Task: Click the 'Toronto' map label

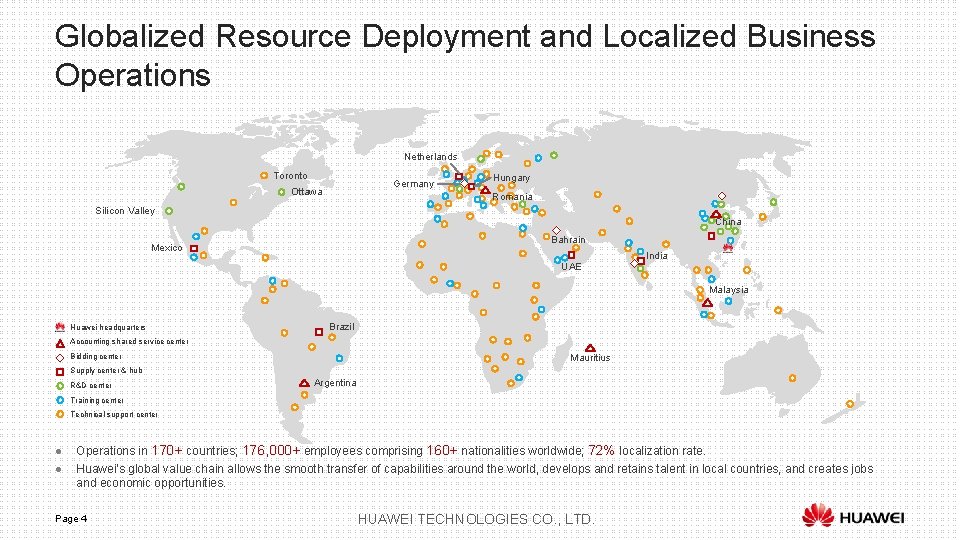Action: tap(290, 176)
